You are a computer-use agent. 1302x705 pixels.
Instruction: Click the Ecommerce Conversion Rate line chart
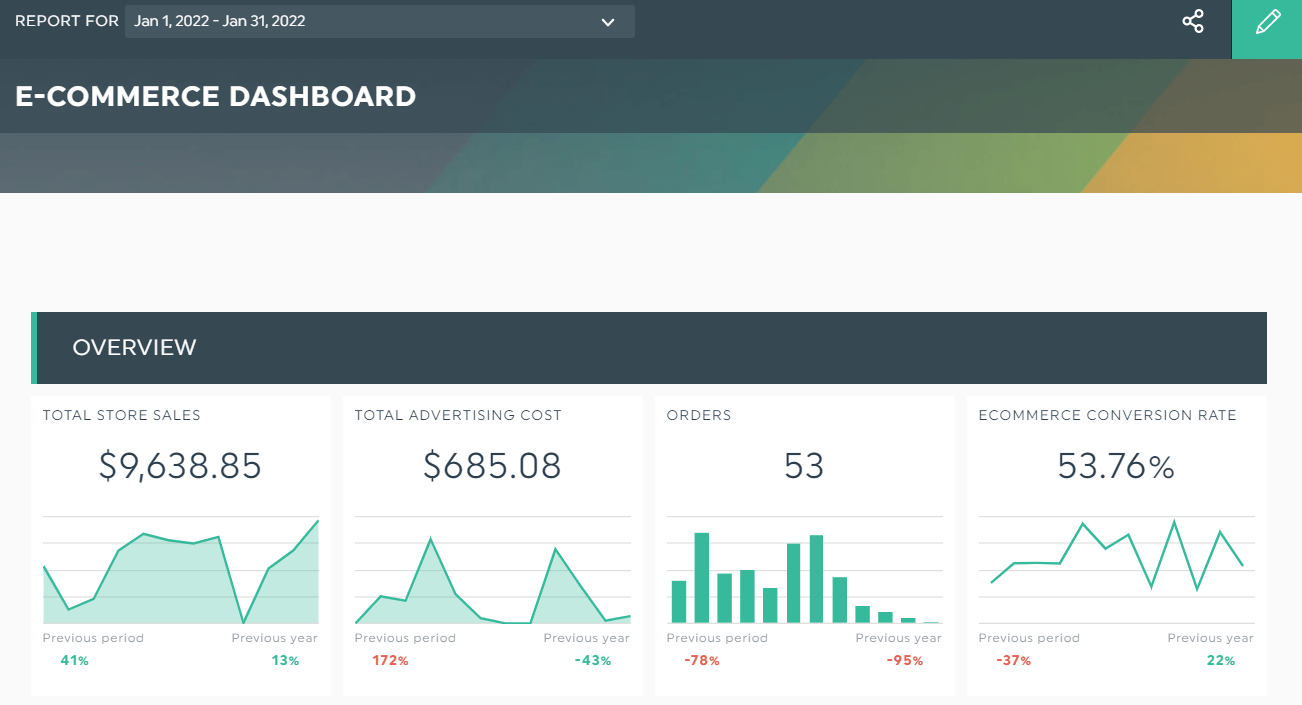[1116, 560]
